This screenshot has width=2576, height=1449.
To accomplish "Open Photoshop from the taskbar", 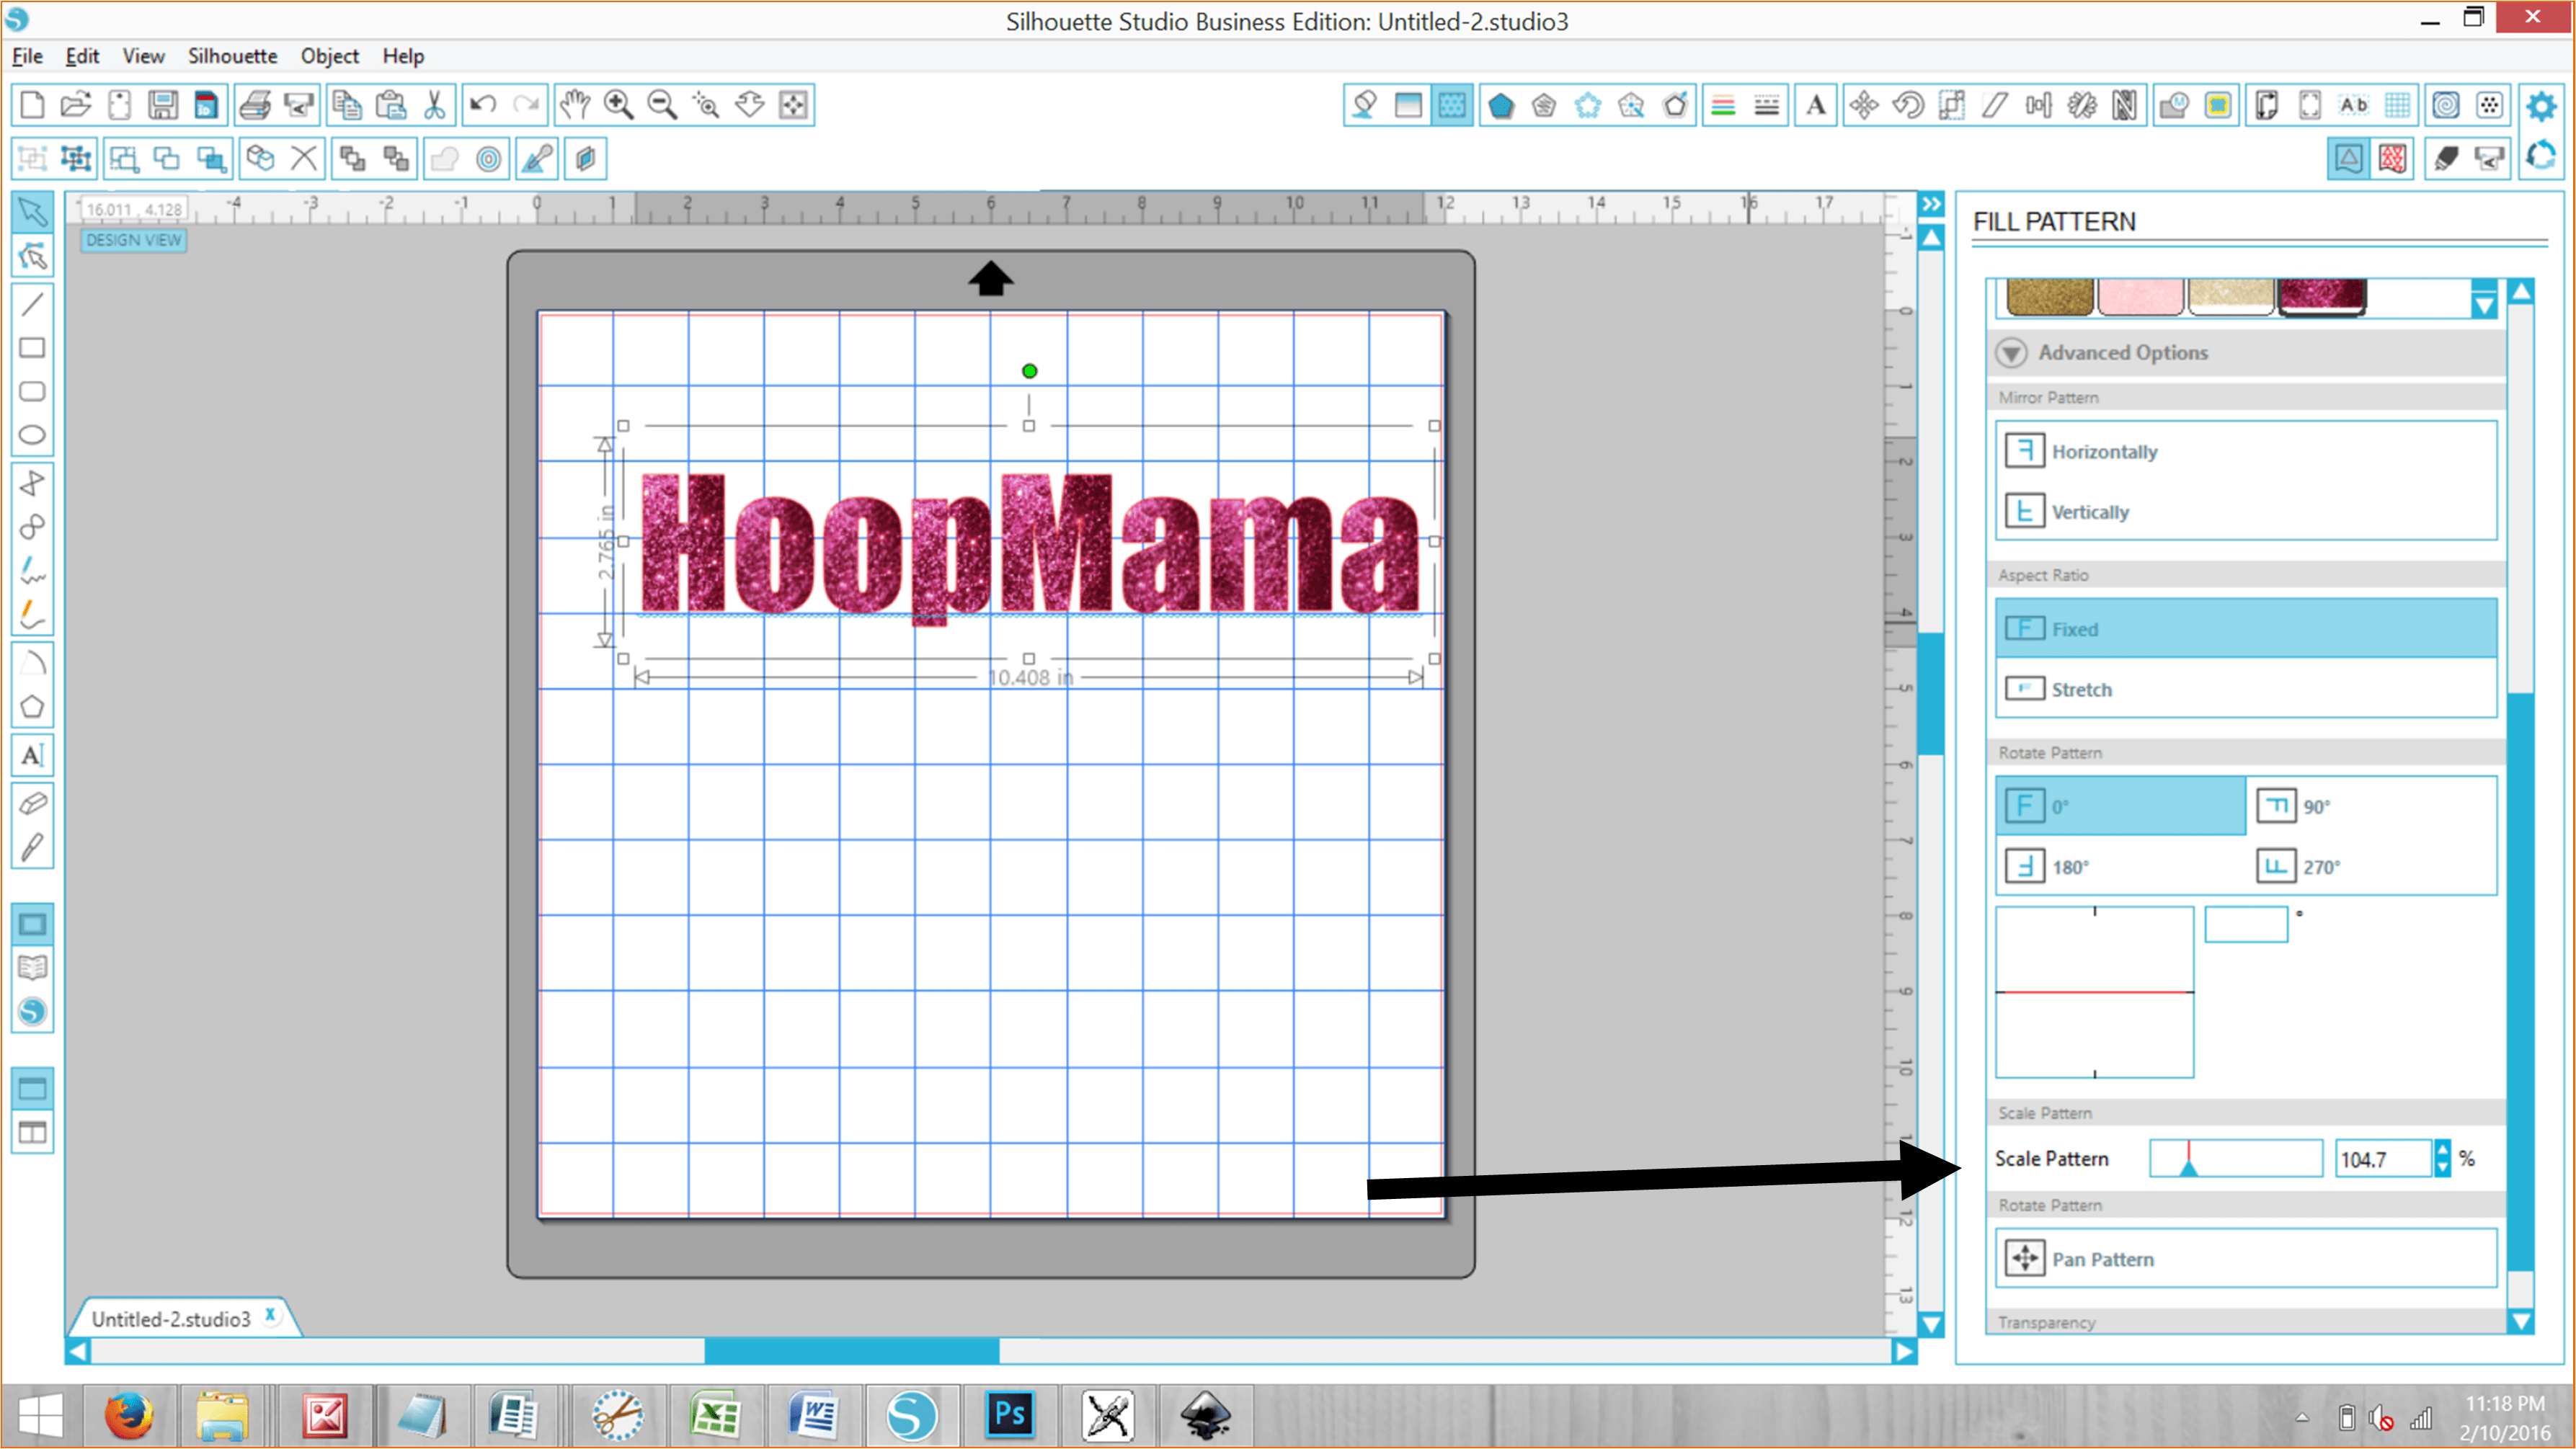I will (1009, 1415).
